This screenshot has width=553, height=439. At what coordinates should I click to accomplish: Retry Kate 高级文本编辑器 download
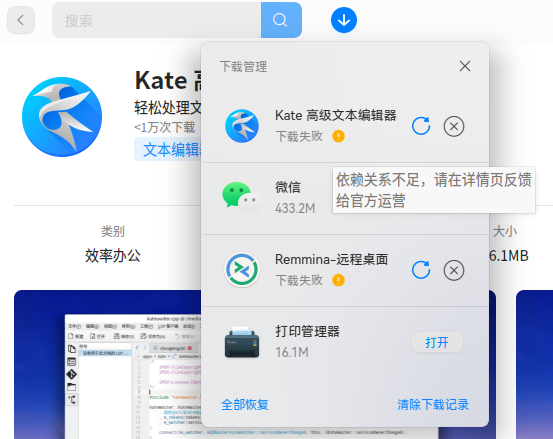pyautogui.click(x=421, y=126)
